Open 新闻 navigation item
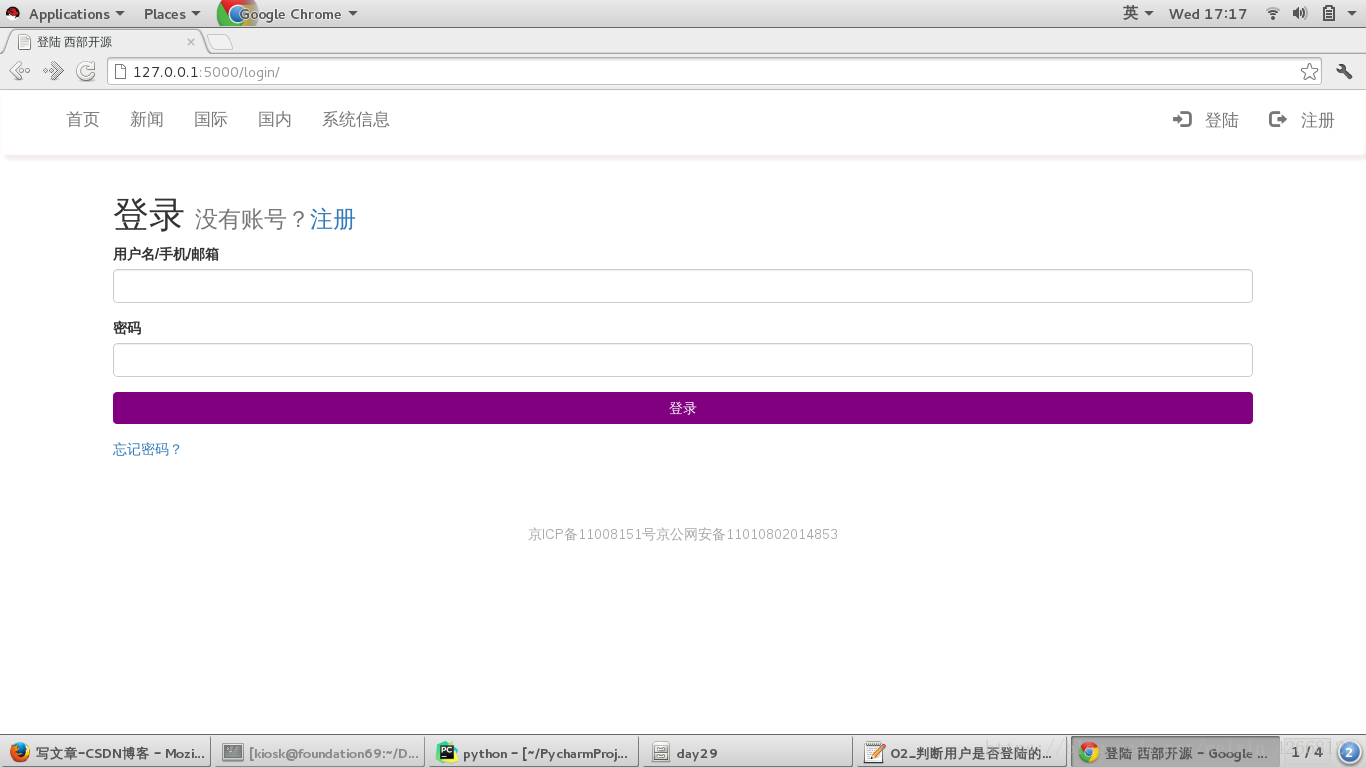1366x768 pixels. tap(147, 119)
